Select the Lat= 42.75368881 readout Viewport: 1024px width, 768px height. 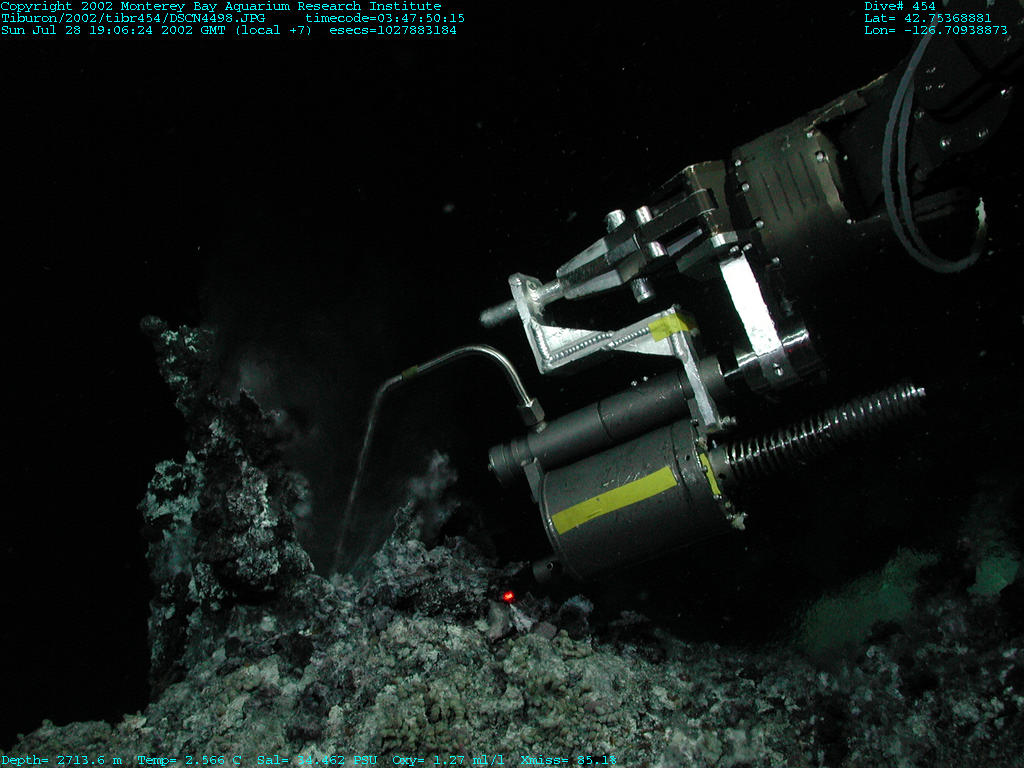pos(928,18)
